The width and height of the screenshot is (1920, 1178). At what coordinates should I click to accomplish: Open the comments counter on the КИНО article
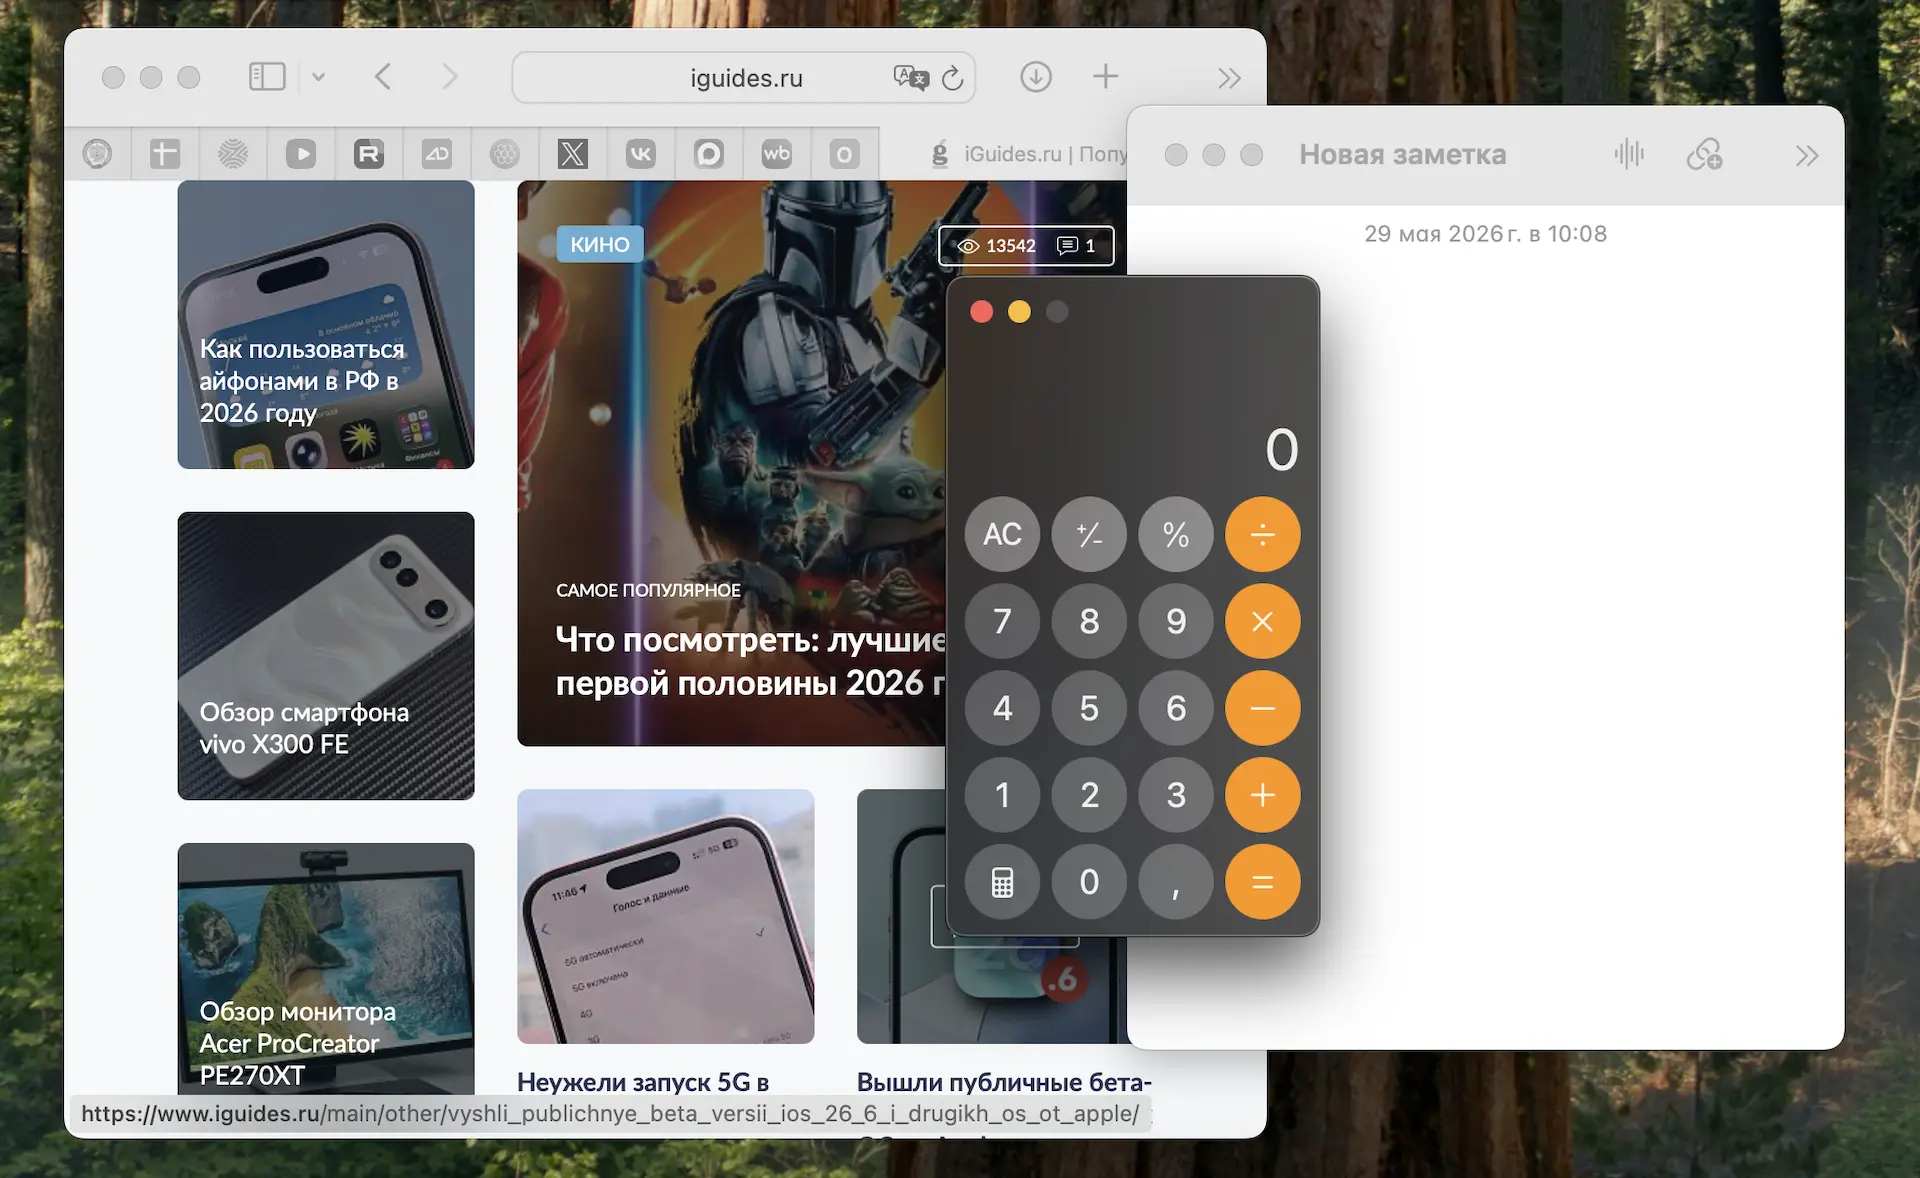pyautogui.click(x=1077, y=246)
